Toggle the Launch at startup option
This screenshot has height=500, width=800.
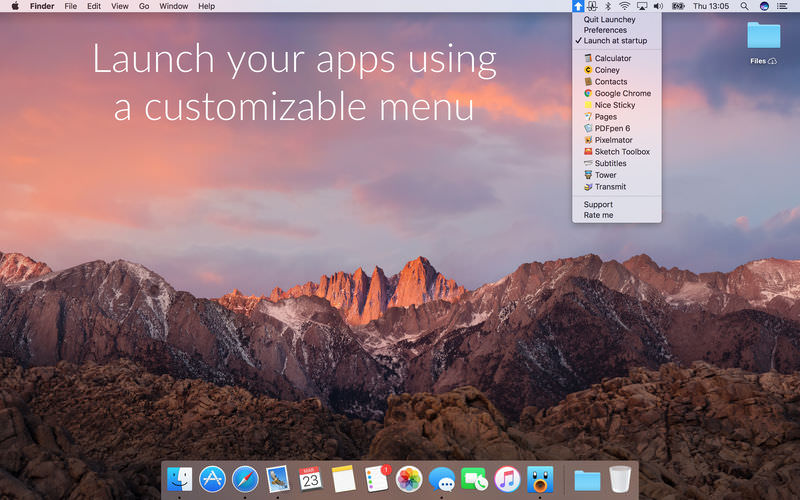[x=615, y=41]
